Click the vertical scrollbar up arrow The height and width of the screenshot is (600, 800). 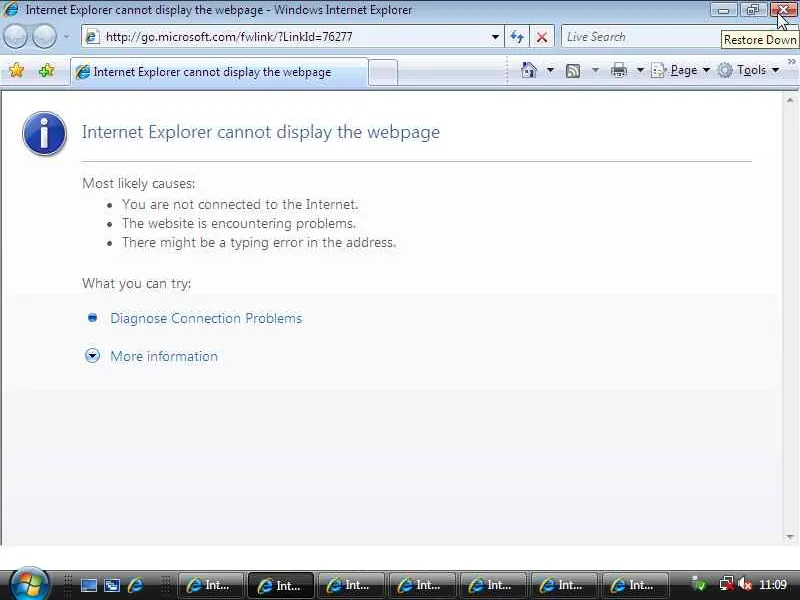click(x=790, y=101)
